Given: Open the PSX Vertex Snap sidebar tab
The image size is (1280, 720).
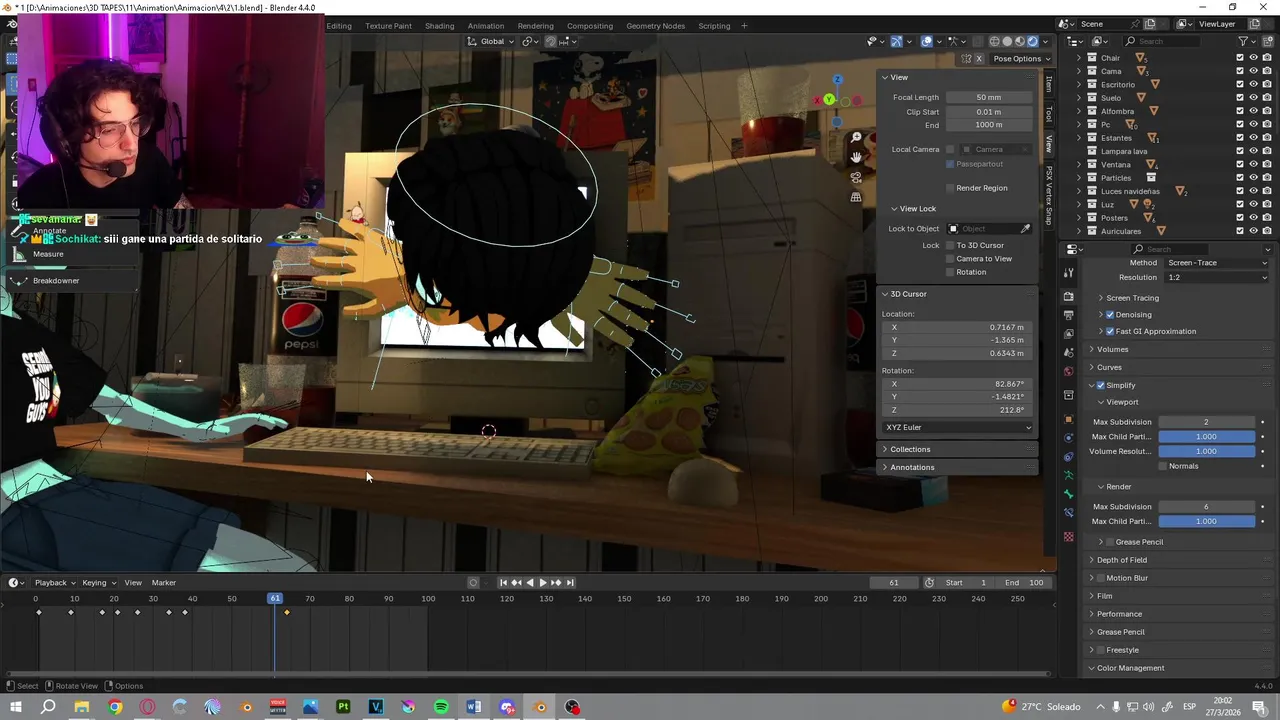Looking at the screenshot, I should [x=1048, y=195].
